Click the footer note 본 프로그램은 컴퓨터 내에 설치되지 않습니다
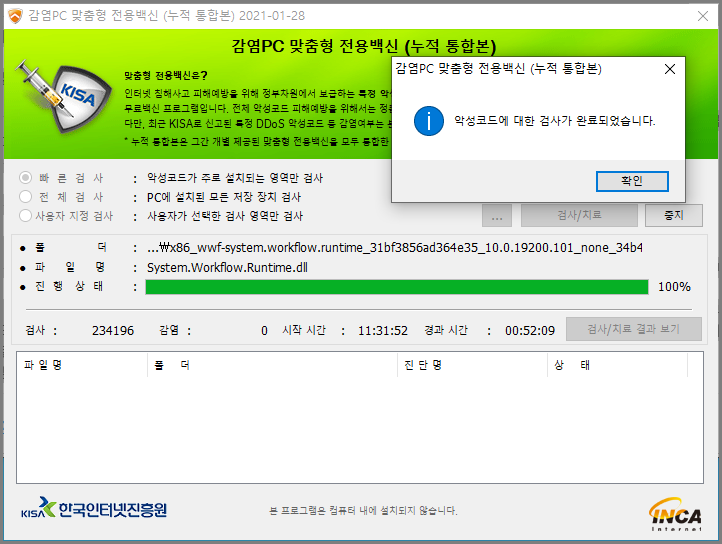722x544 pixels. click(x=363, y=510)
